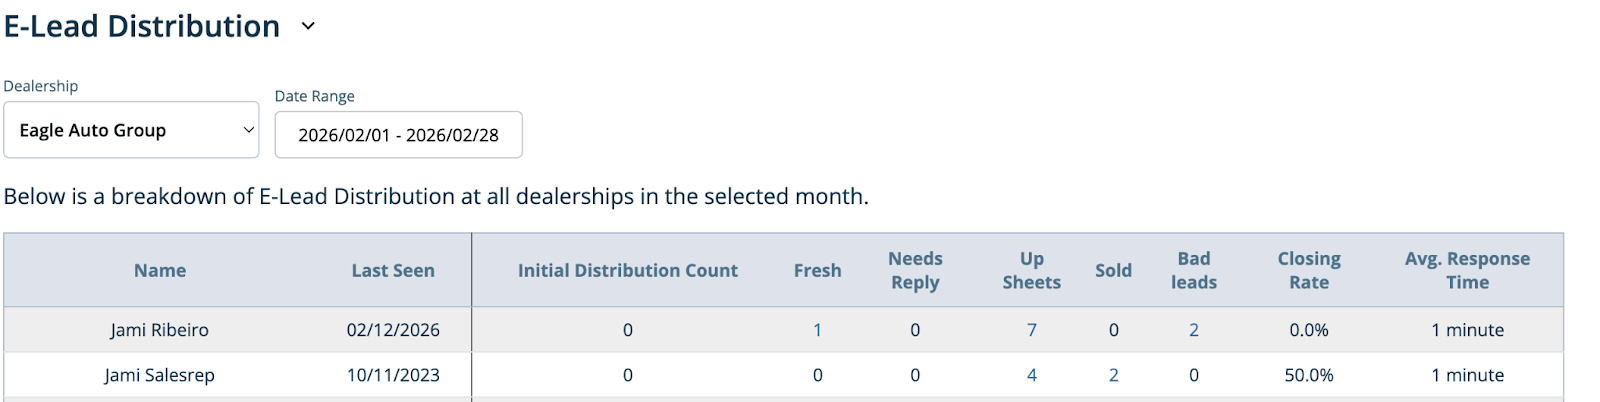Sort by Initial Distribution Count header
Screen dimensions: 1600x402
[x=627, y=271]
